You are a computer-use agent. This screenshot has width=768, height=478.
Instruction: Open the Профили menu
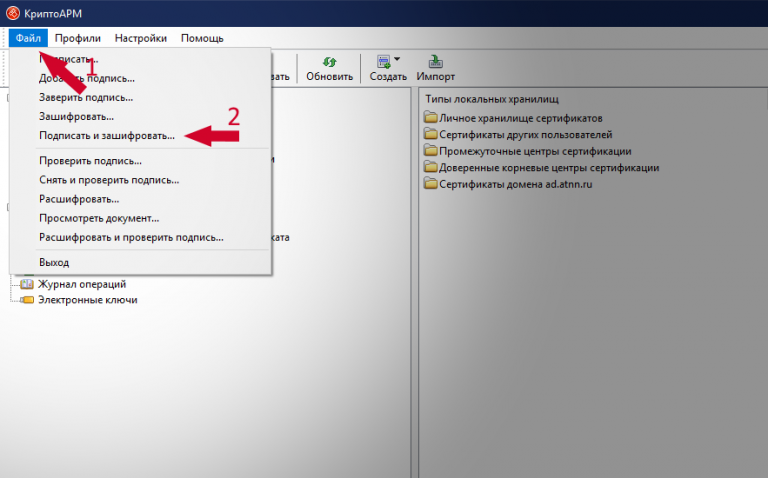[x=77, y=38]
